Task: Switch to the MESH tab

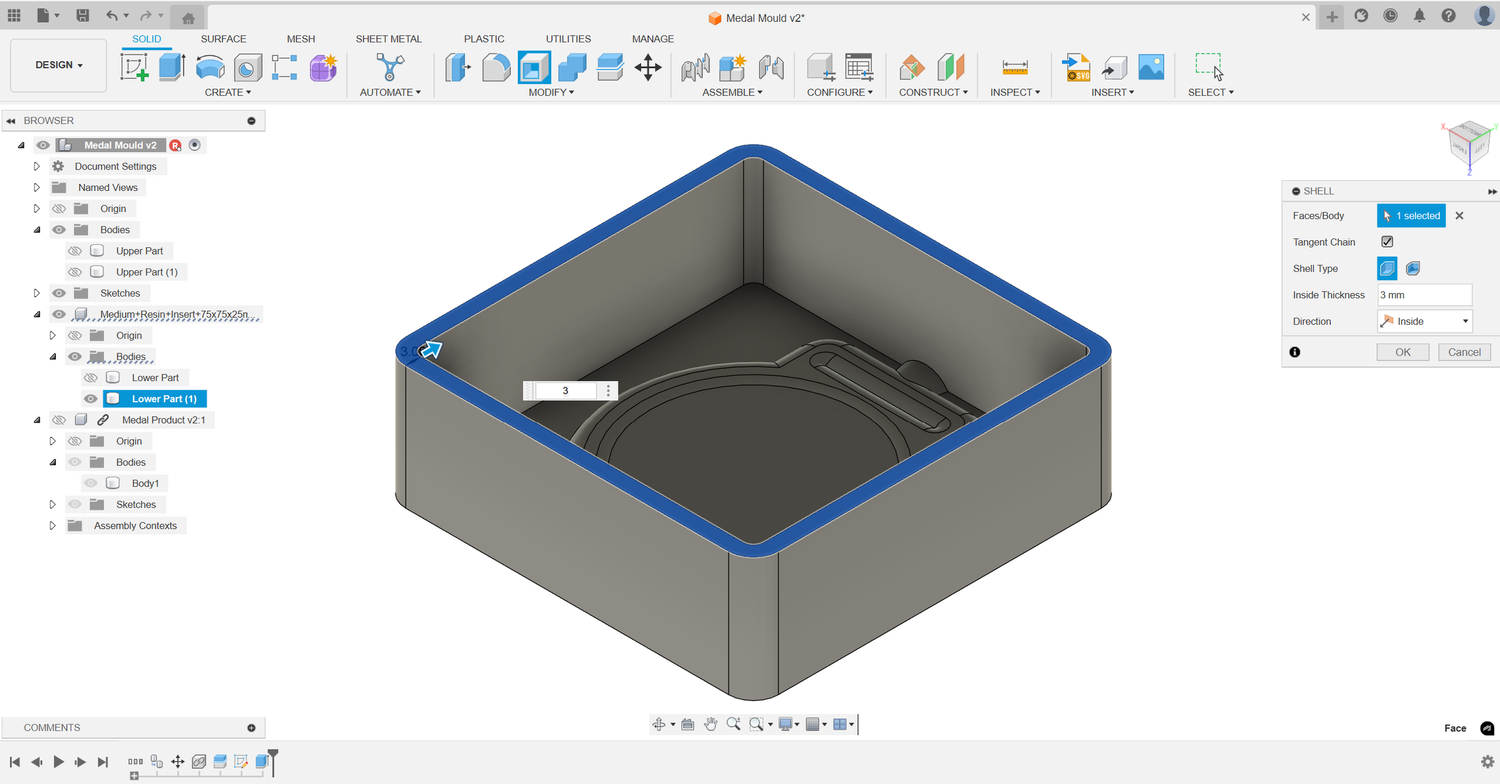Action: [x=301, y=39]
